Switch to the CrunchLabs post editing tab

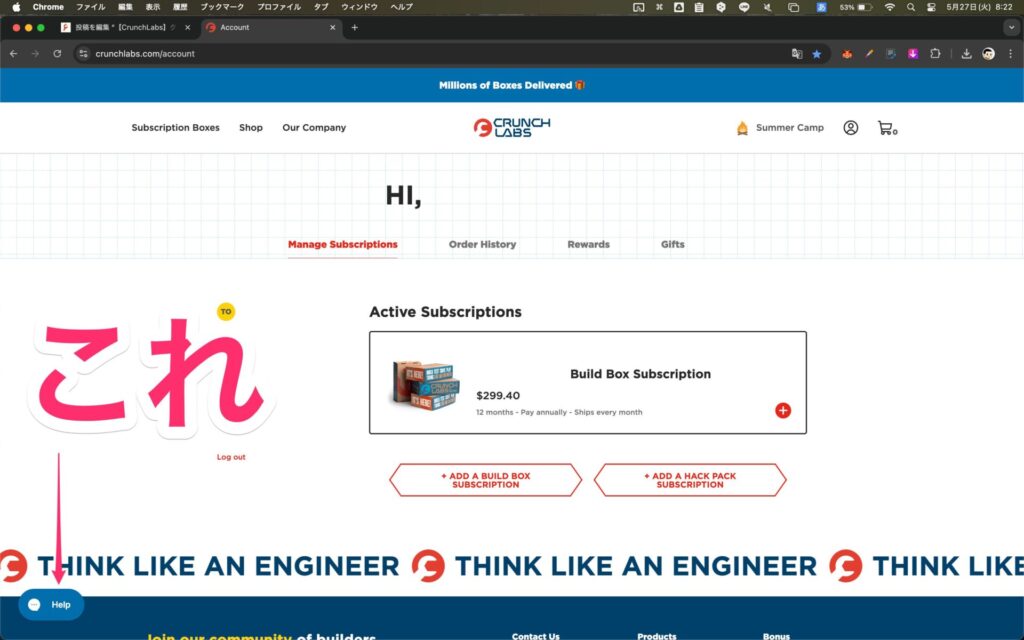click(126, 27)
